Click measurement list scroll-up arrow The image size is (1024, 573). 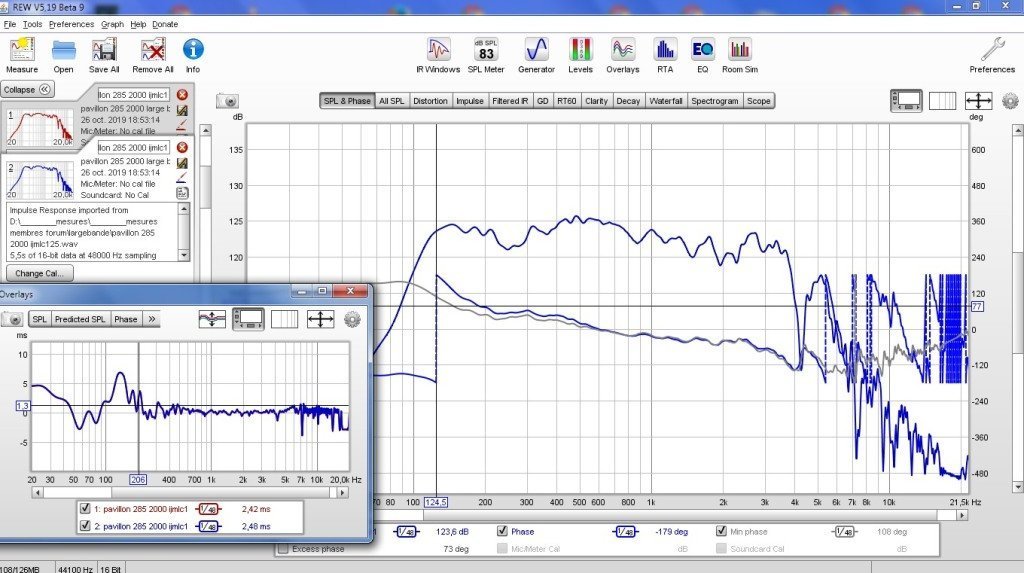(206, 131)
